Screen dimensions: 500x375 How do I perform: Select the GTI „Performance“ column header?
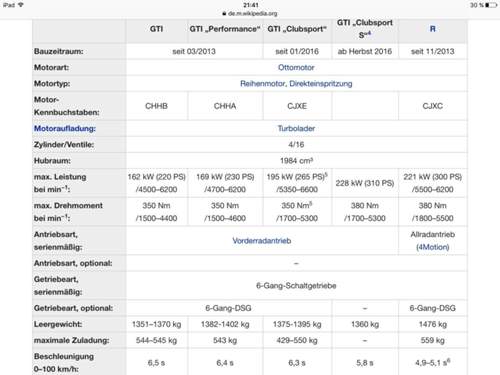pyautogui.click(x=225, y=29)
